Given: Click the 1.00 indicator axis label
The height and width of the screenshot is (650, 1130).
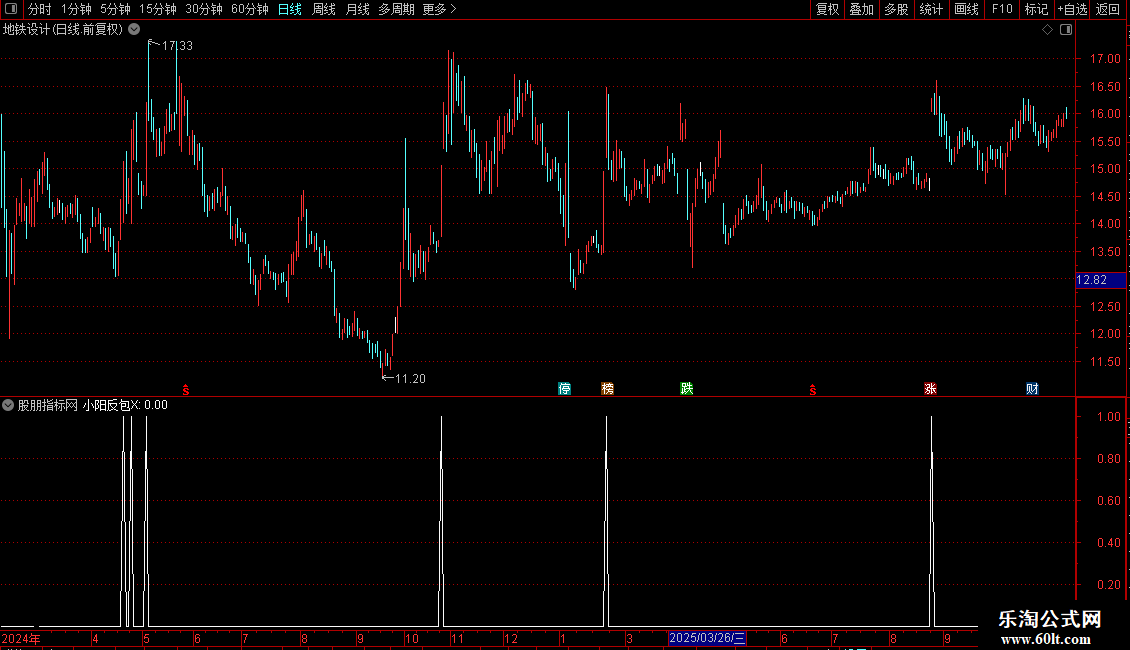Looking at the screenshot, I should pyautogui.click(x=1108, y=417).
